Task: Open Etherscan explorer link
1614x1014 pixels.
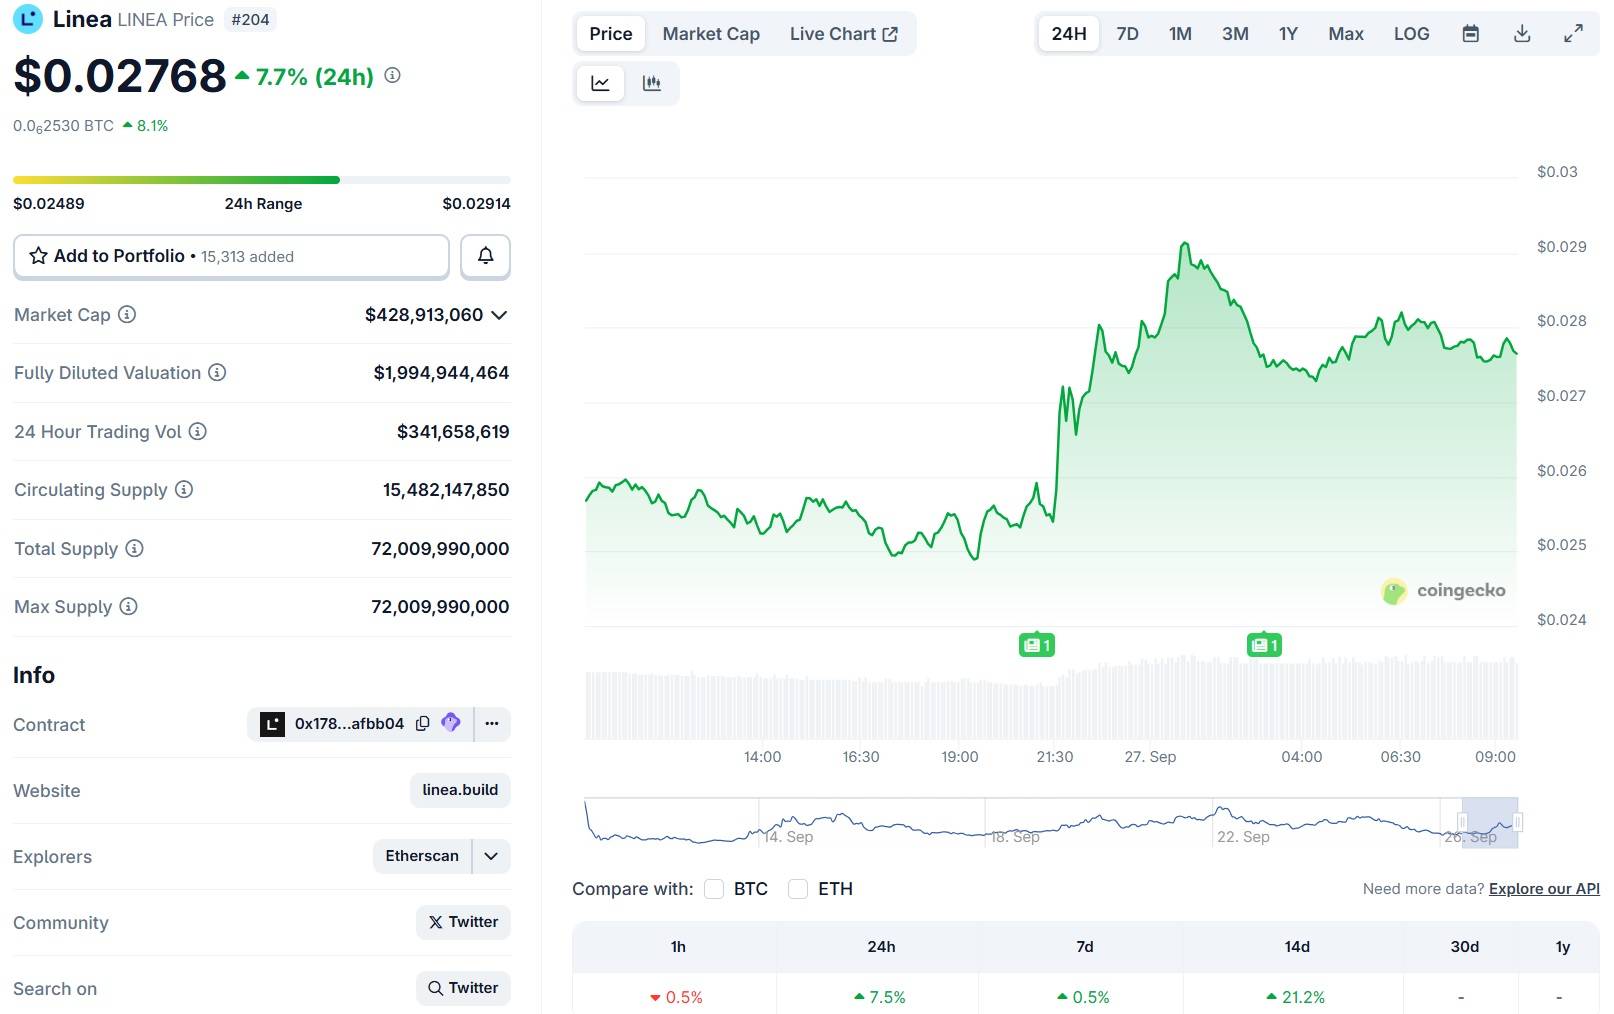Action: (x=422, y=856)
